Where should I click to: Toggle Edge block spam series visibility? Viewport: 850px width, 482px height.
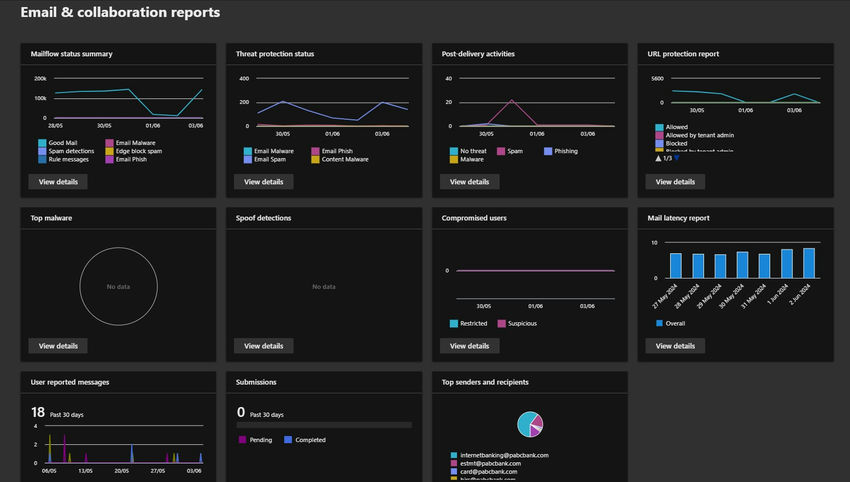pos(136,151)
